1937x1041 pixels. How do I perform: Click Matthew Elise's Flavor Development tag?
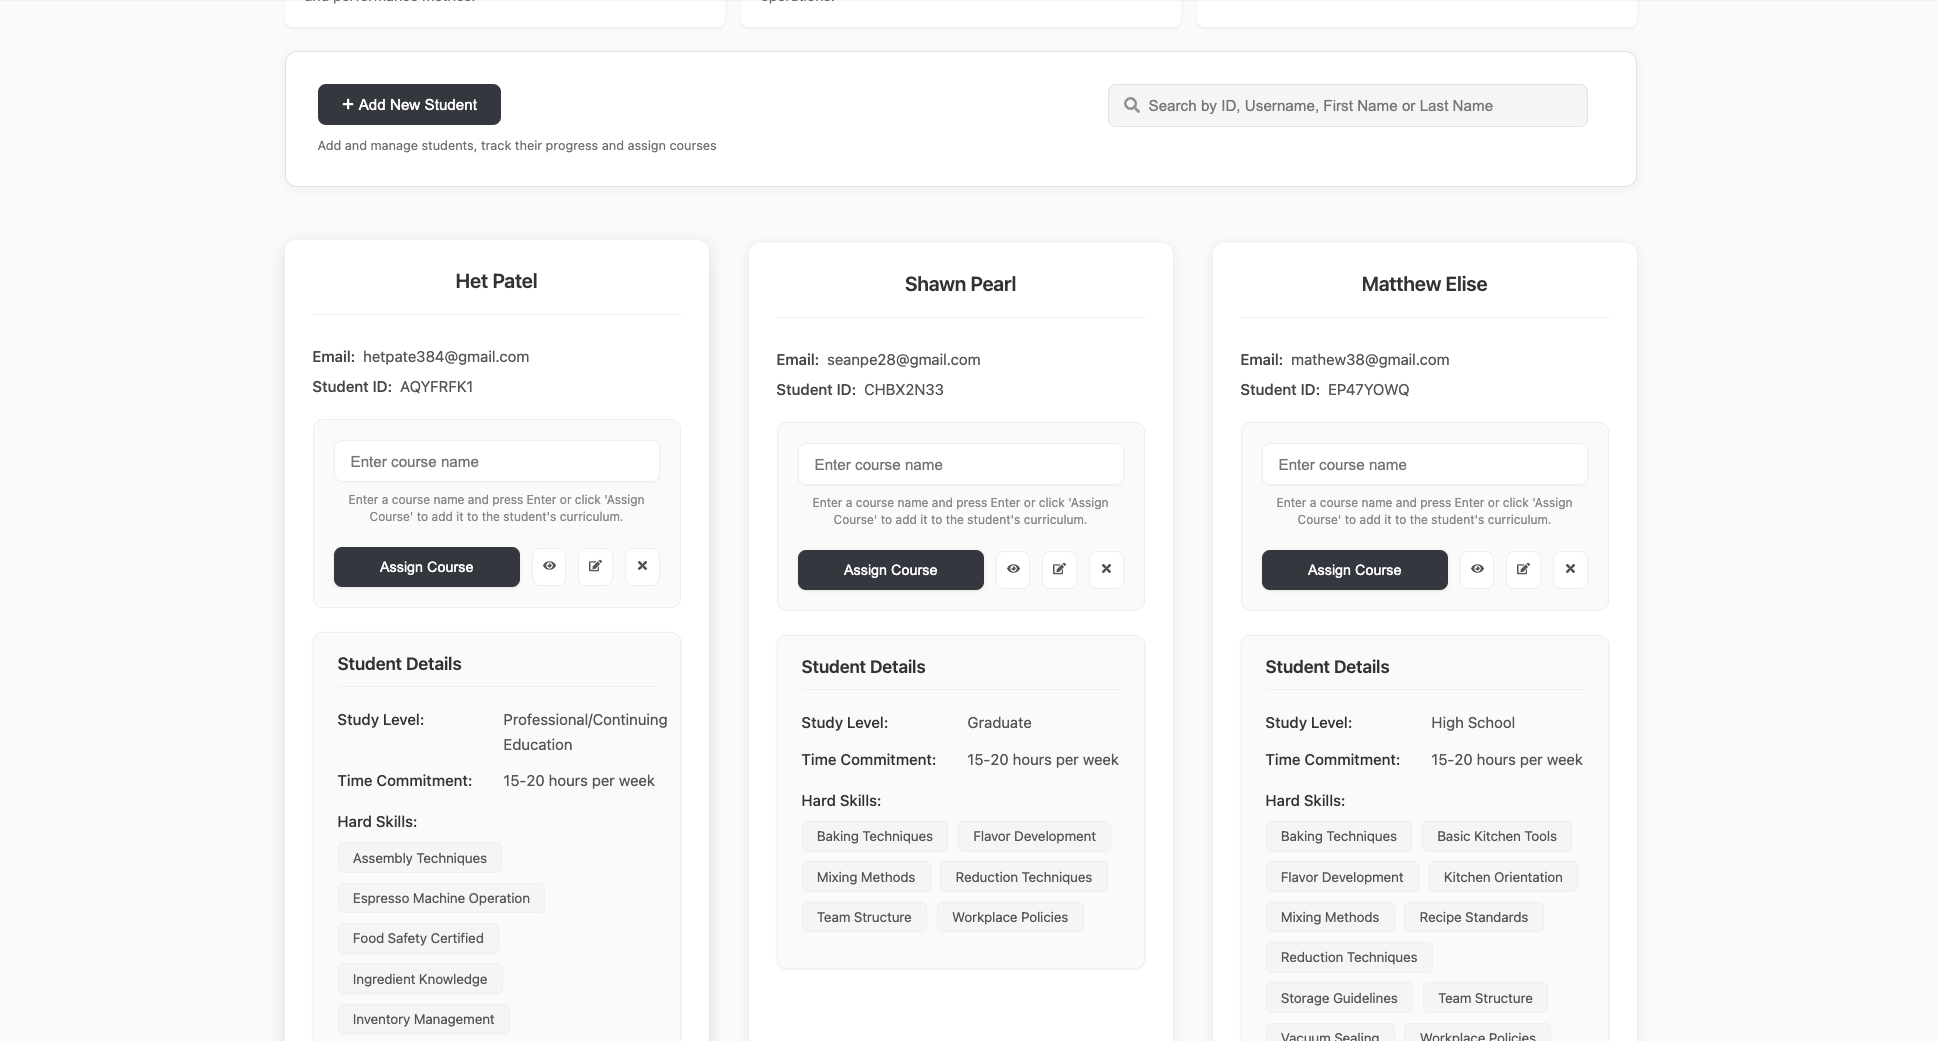(x=1342, y=877)
